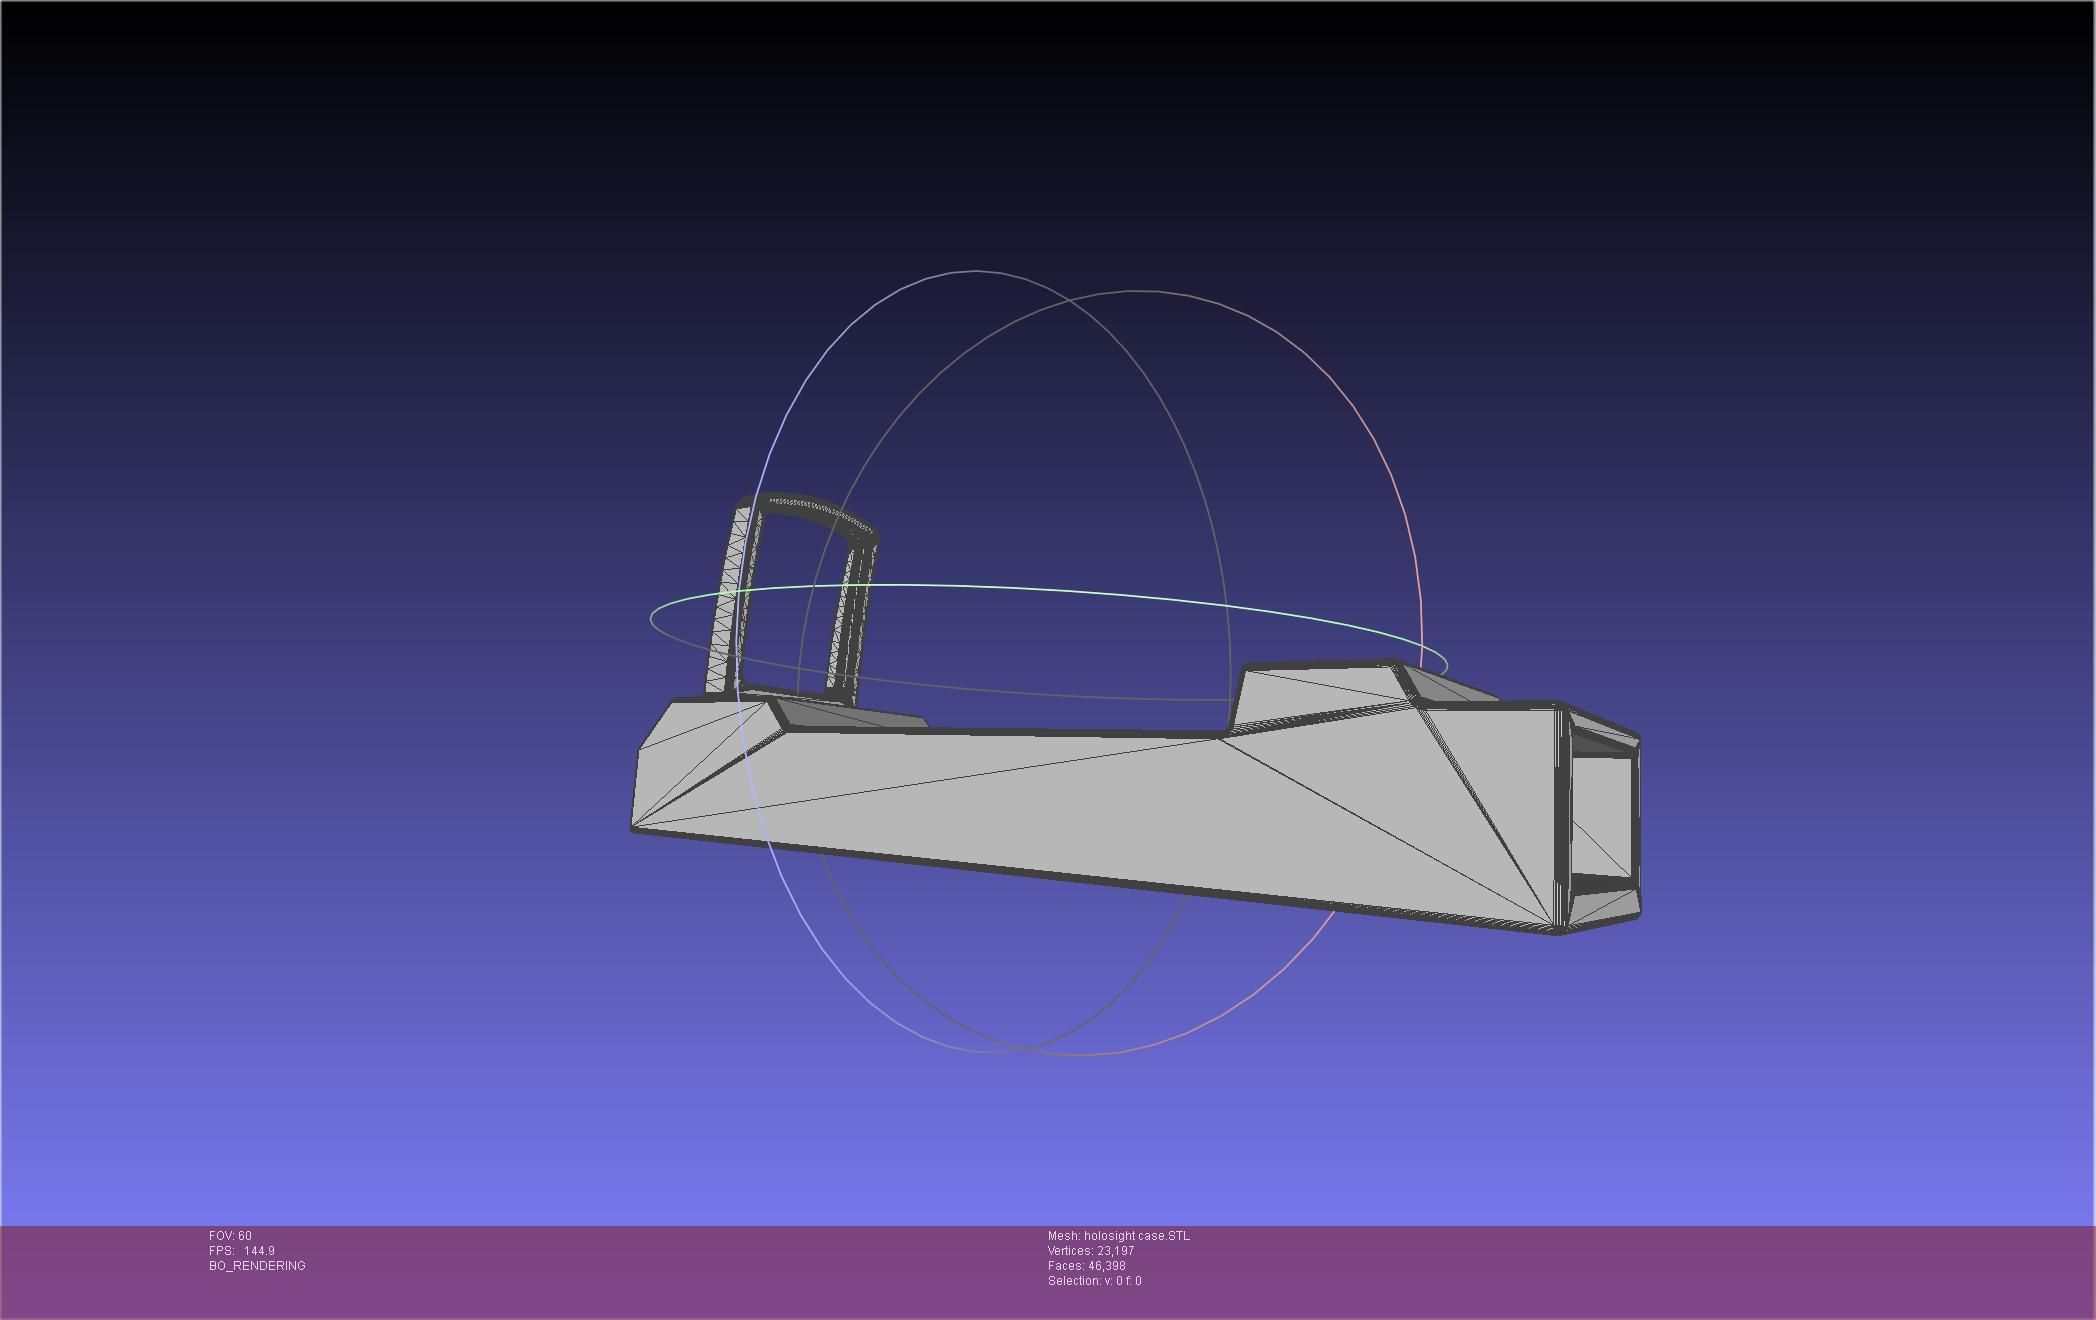Click the rectangular opening at the case's right end
The image size is (2096, 1320).
(x=1603, y=815)
